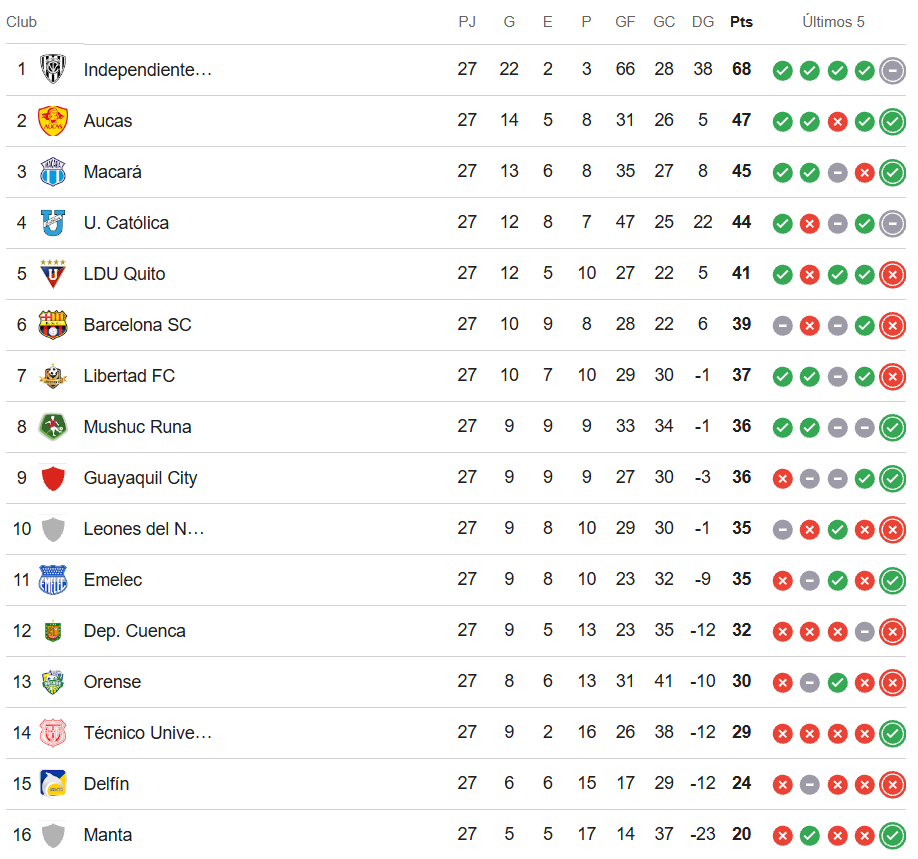This screenshot has width=918, height=859.
Task: Sort by the Pts column header
Action: [741, 22]
